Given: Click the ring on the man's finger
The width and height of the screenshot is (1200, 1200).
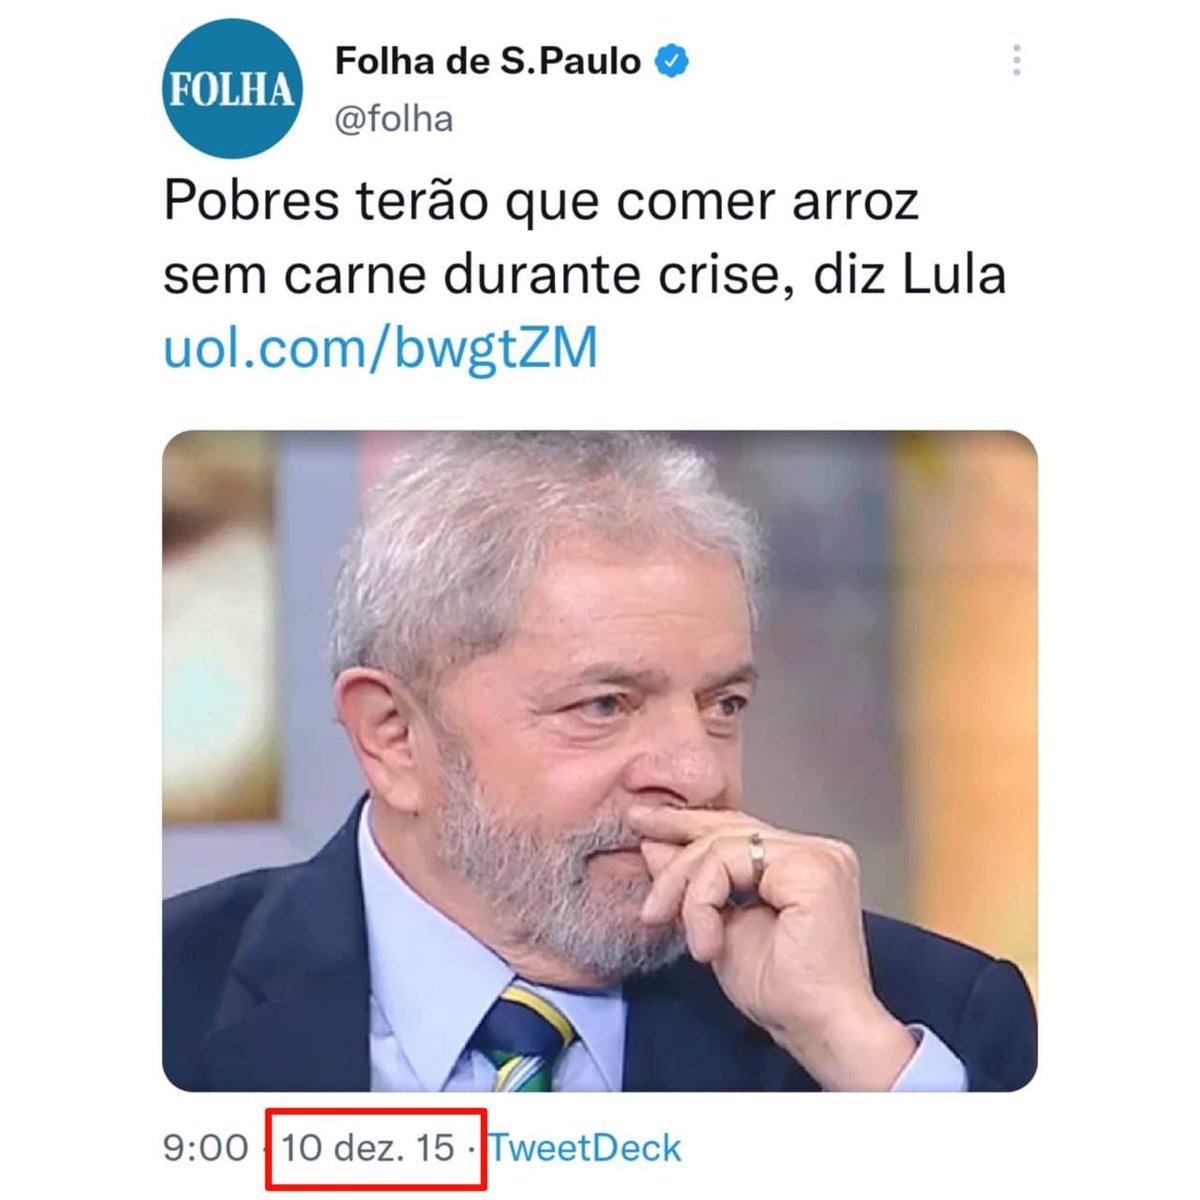Looking at the screenshot, I should click(758, 860).
